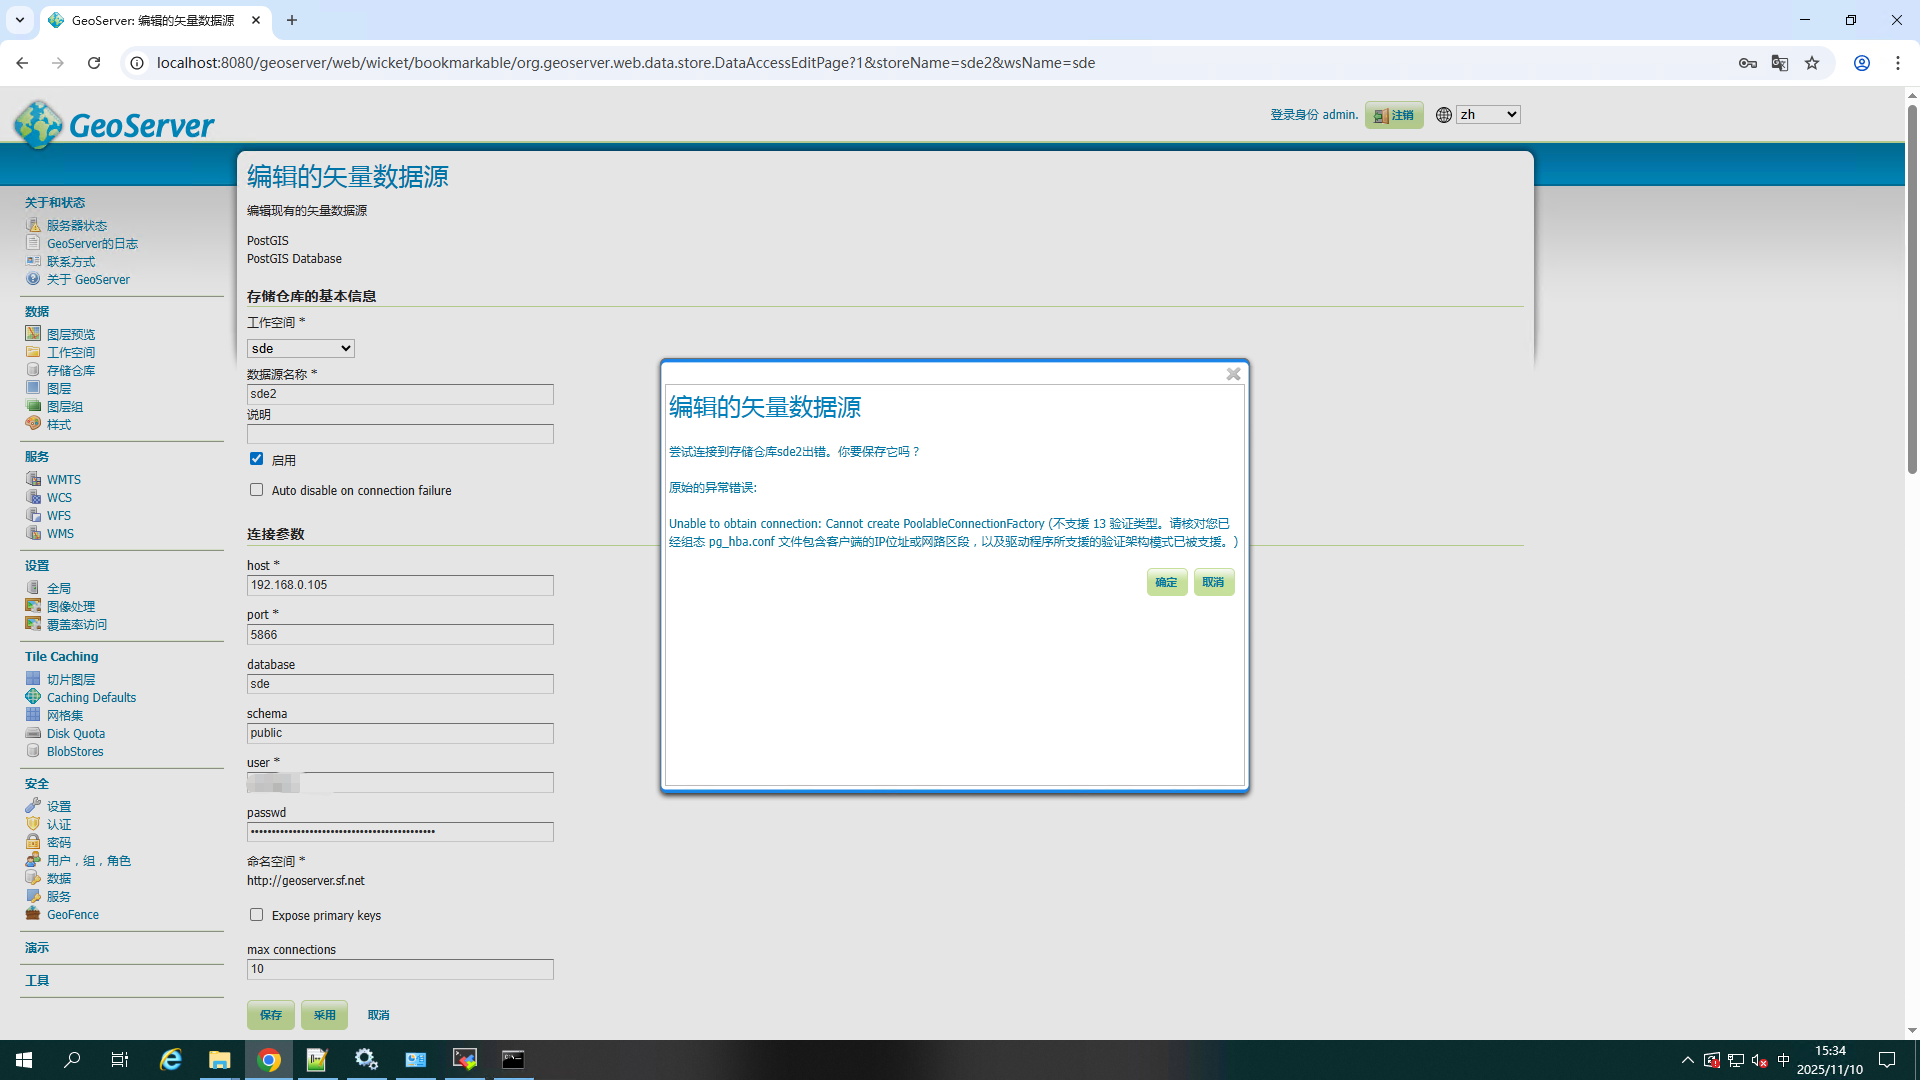Viewport: 1920px width, 1080px height.
Task: Uncheck the 启用 enabled checkbox
Action: [x=257, y=459]
